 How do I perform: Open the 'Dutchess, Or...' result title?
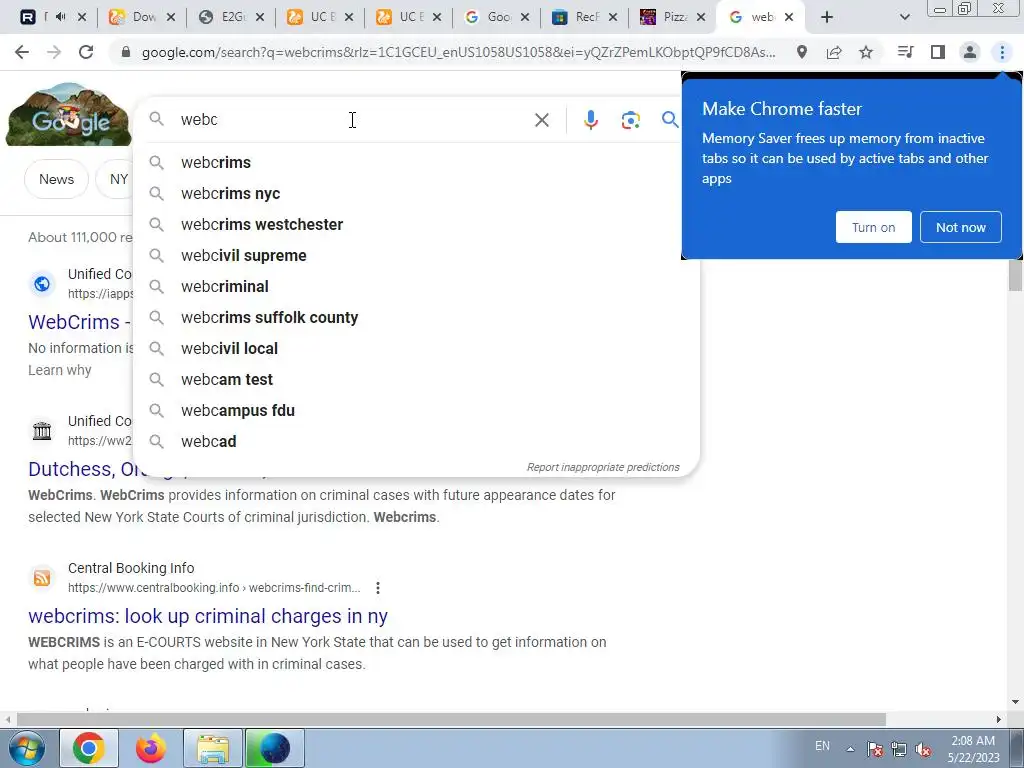(80, 469)
